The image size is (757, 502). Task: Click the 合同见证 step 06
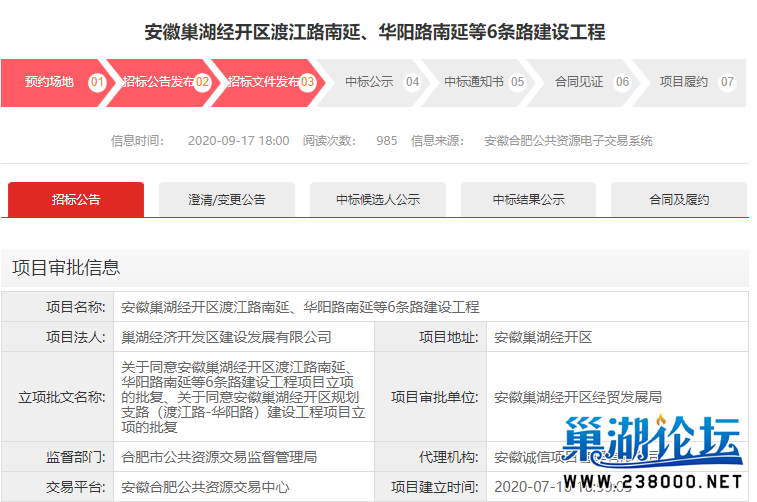pyautogui.click(x=584, y=83)
